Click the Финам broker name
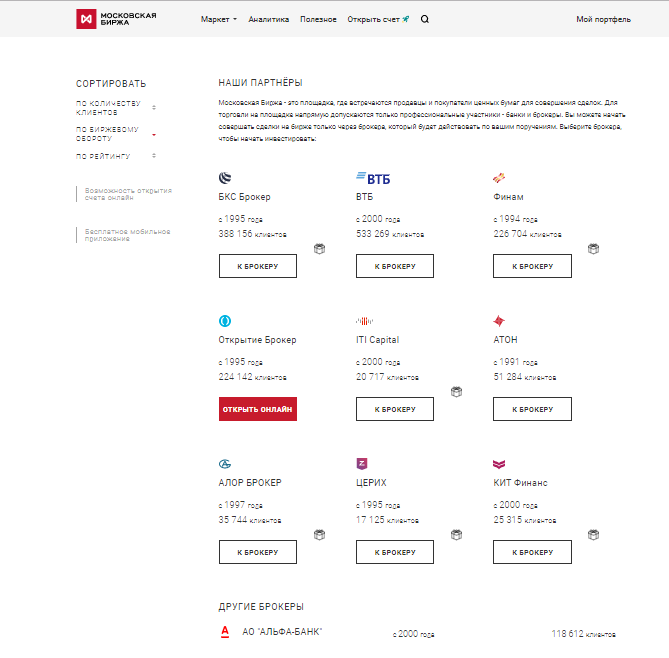Viewport: 669px width, 658px height. (508, 197)
